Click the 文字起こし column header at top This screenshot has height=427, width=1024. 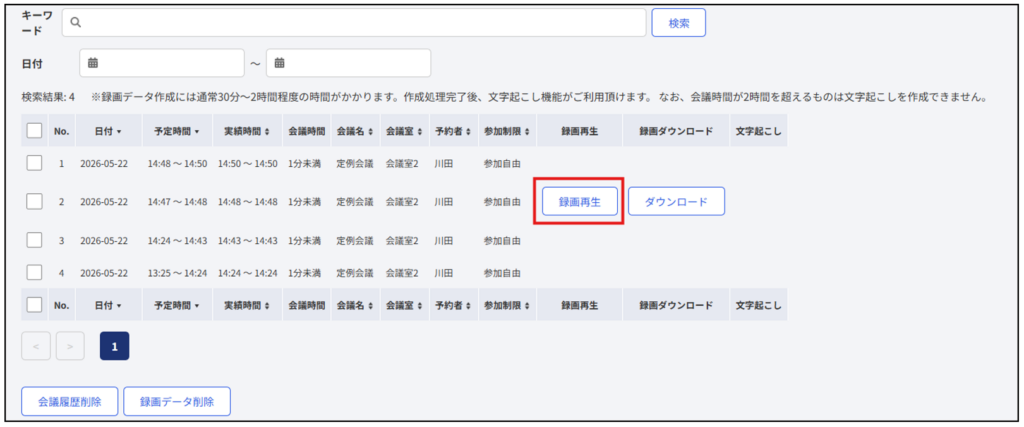pos(758,131)
